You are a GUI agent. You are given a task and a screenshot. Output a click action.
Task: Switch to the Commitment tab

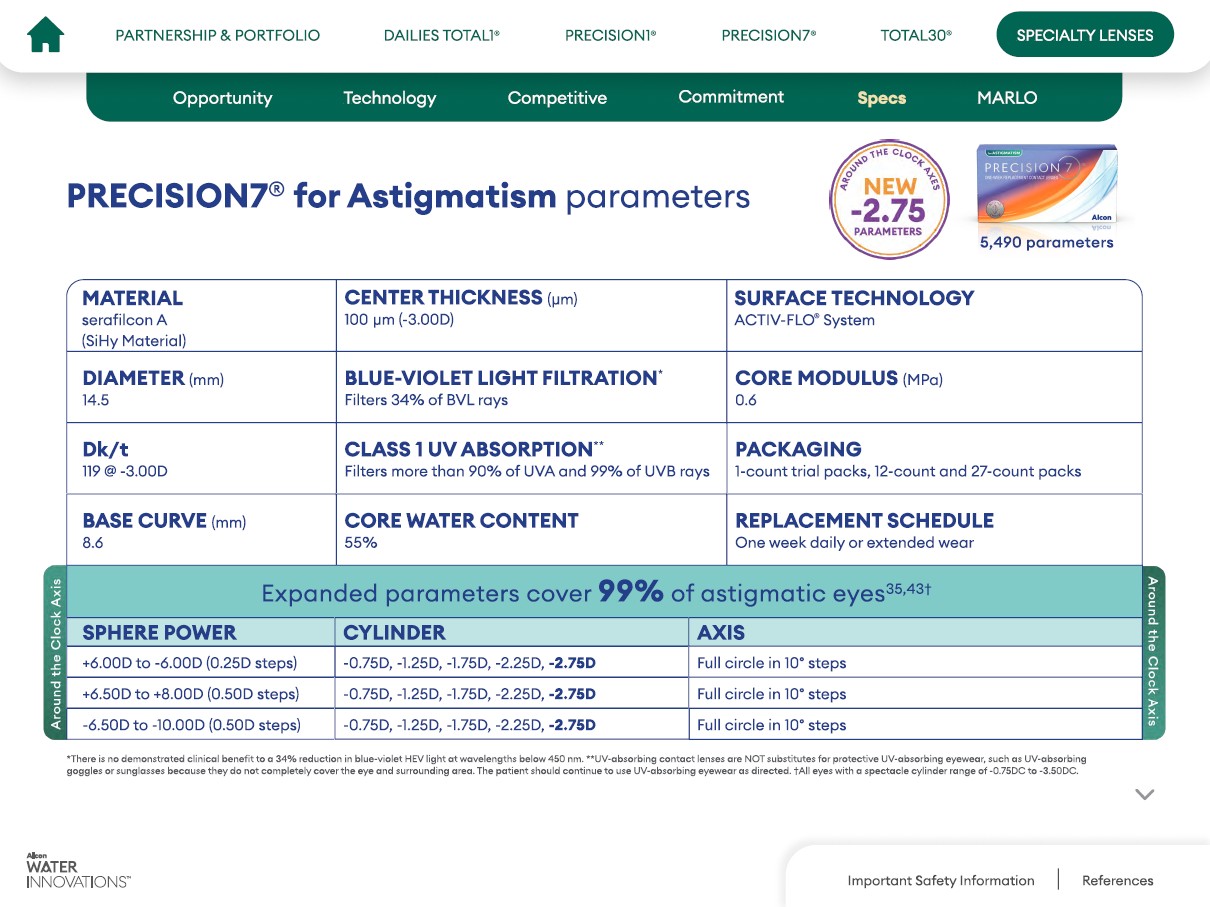pyautogui.click(x=731, y=97)
